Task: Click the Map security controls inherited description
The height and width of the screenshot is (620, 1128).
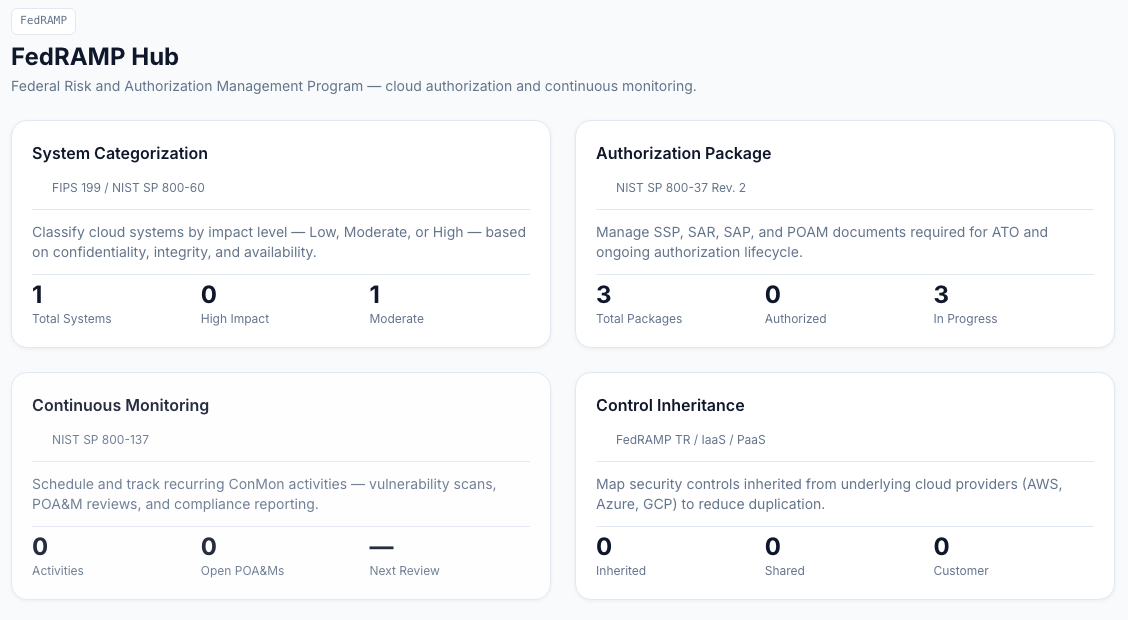Action: point(829,494)
